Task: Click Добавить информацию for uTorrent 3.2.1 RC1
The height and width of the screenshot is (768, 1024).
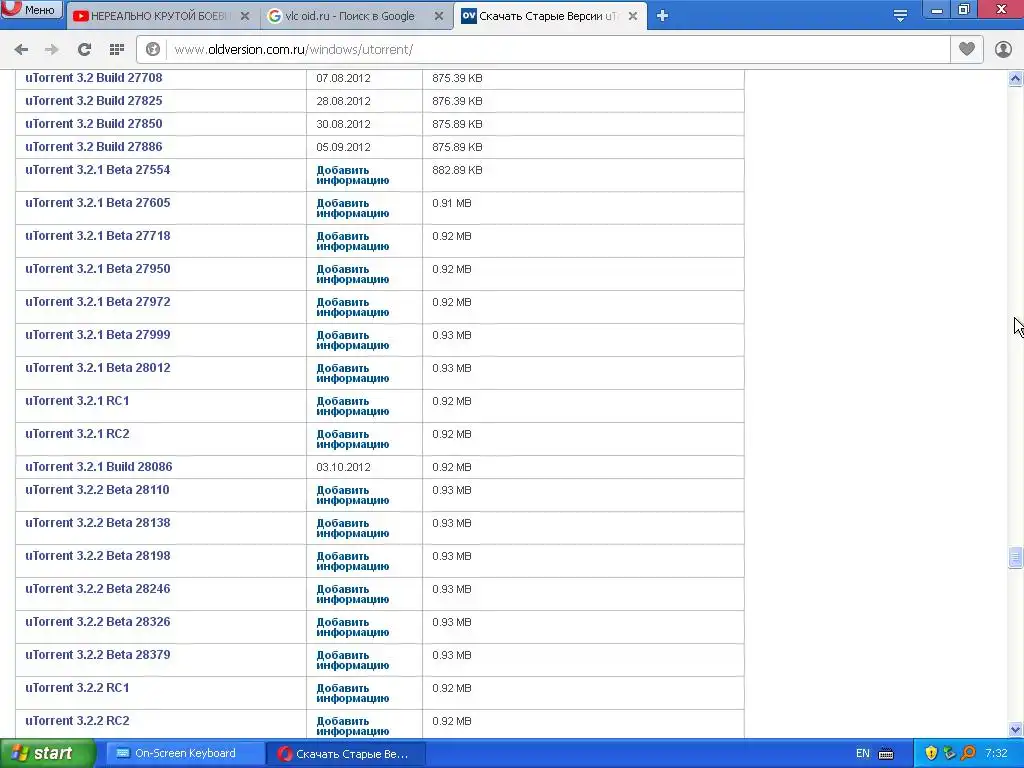Action: pyautogui.click(x=353, y=406)
